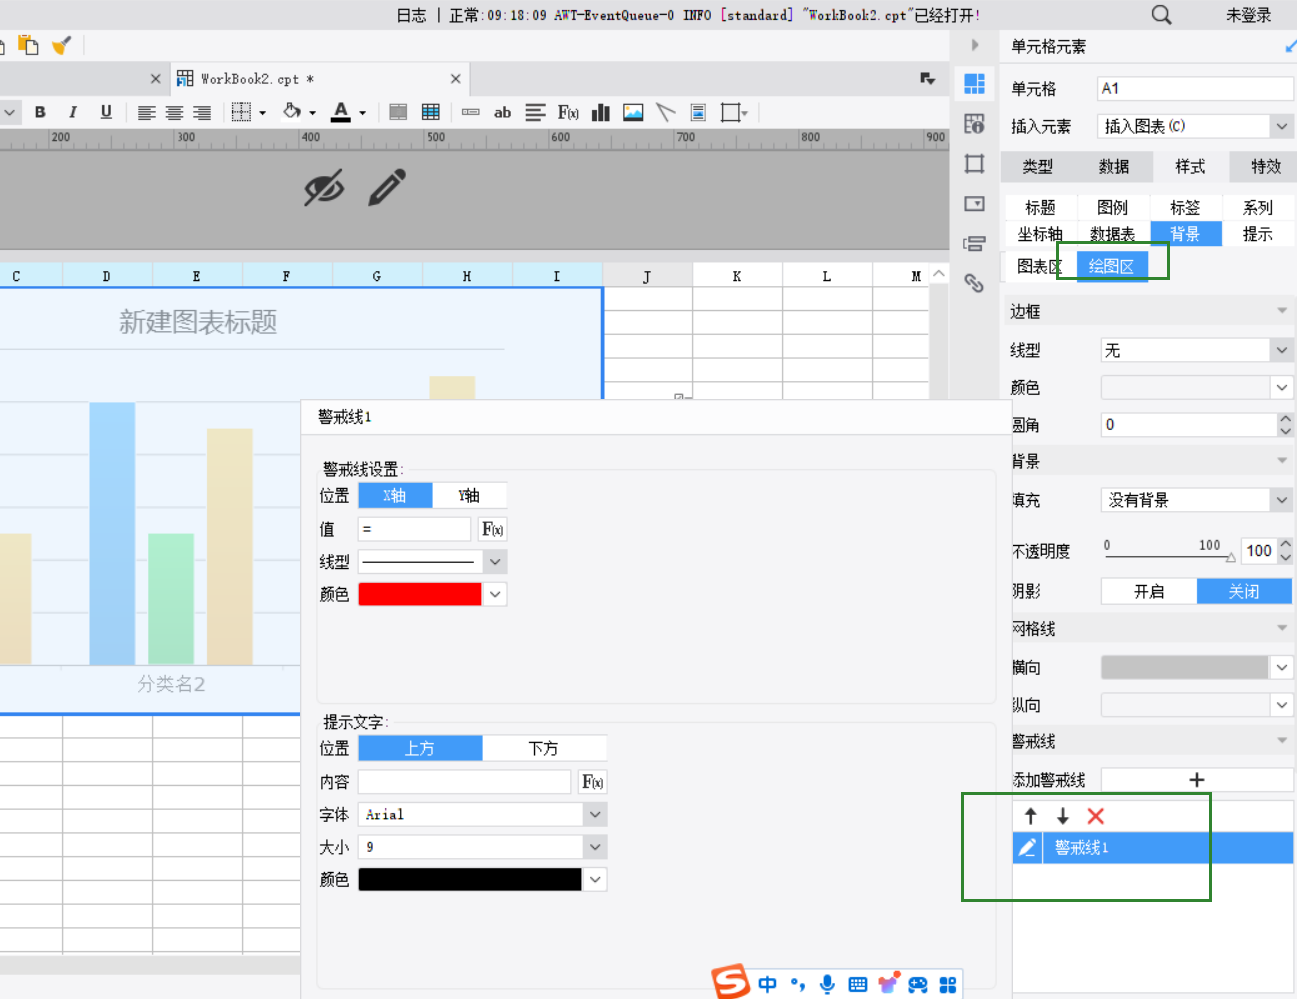The width and height of the screenshot is (1297, 999).
Task: Insert a sub-report using toolbar icon
Action: click(698, 112)
